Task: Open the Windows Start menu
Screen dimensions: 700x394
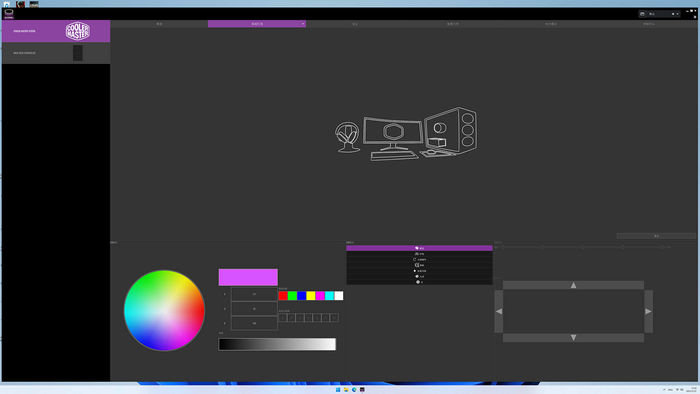Action: [338, 390]
